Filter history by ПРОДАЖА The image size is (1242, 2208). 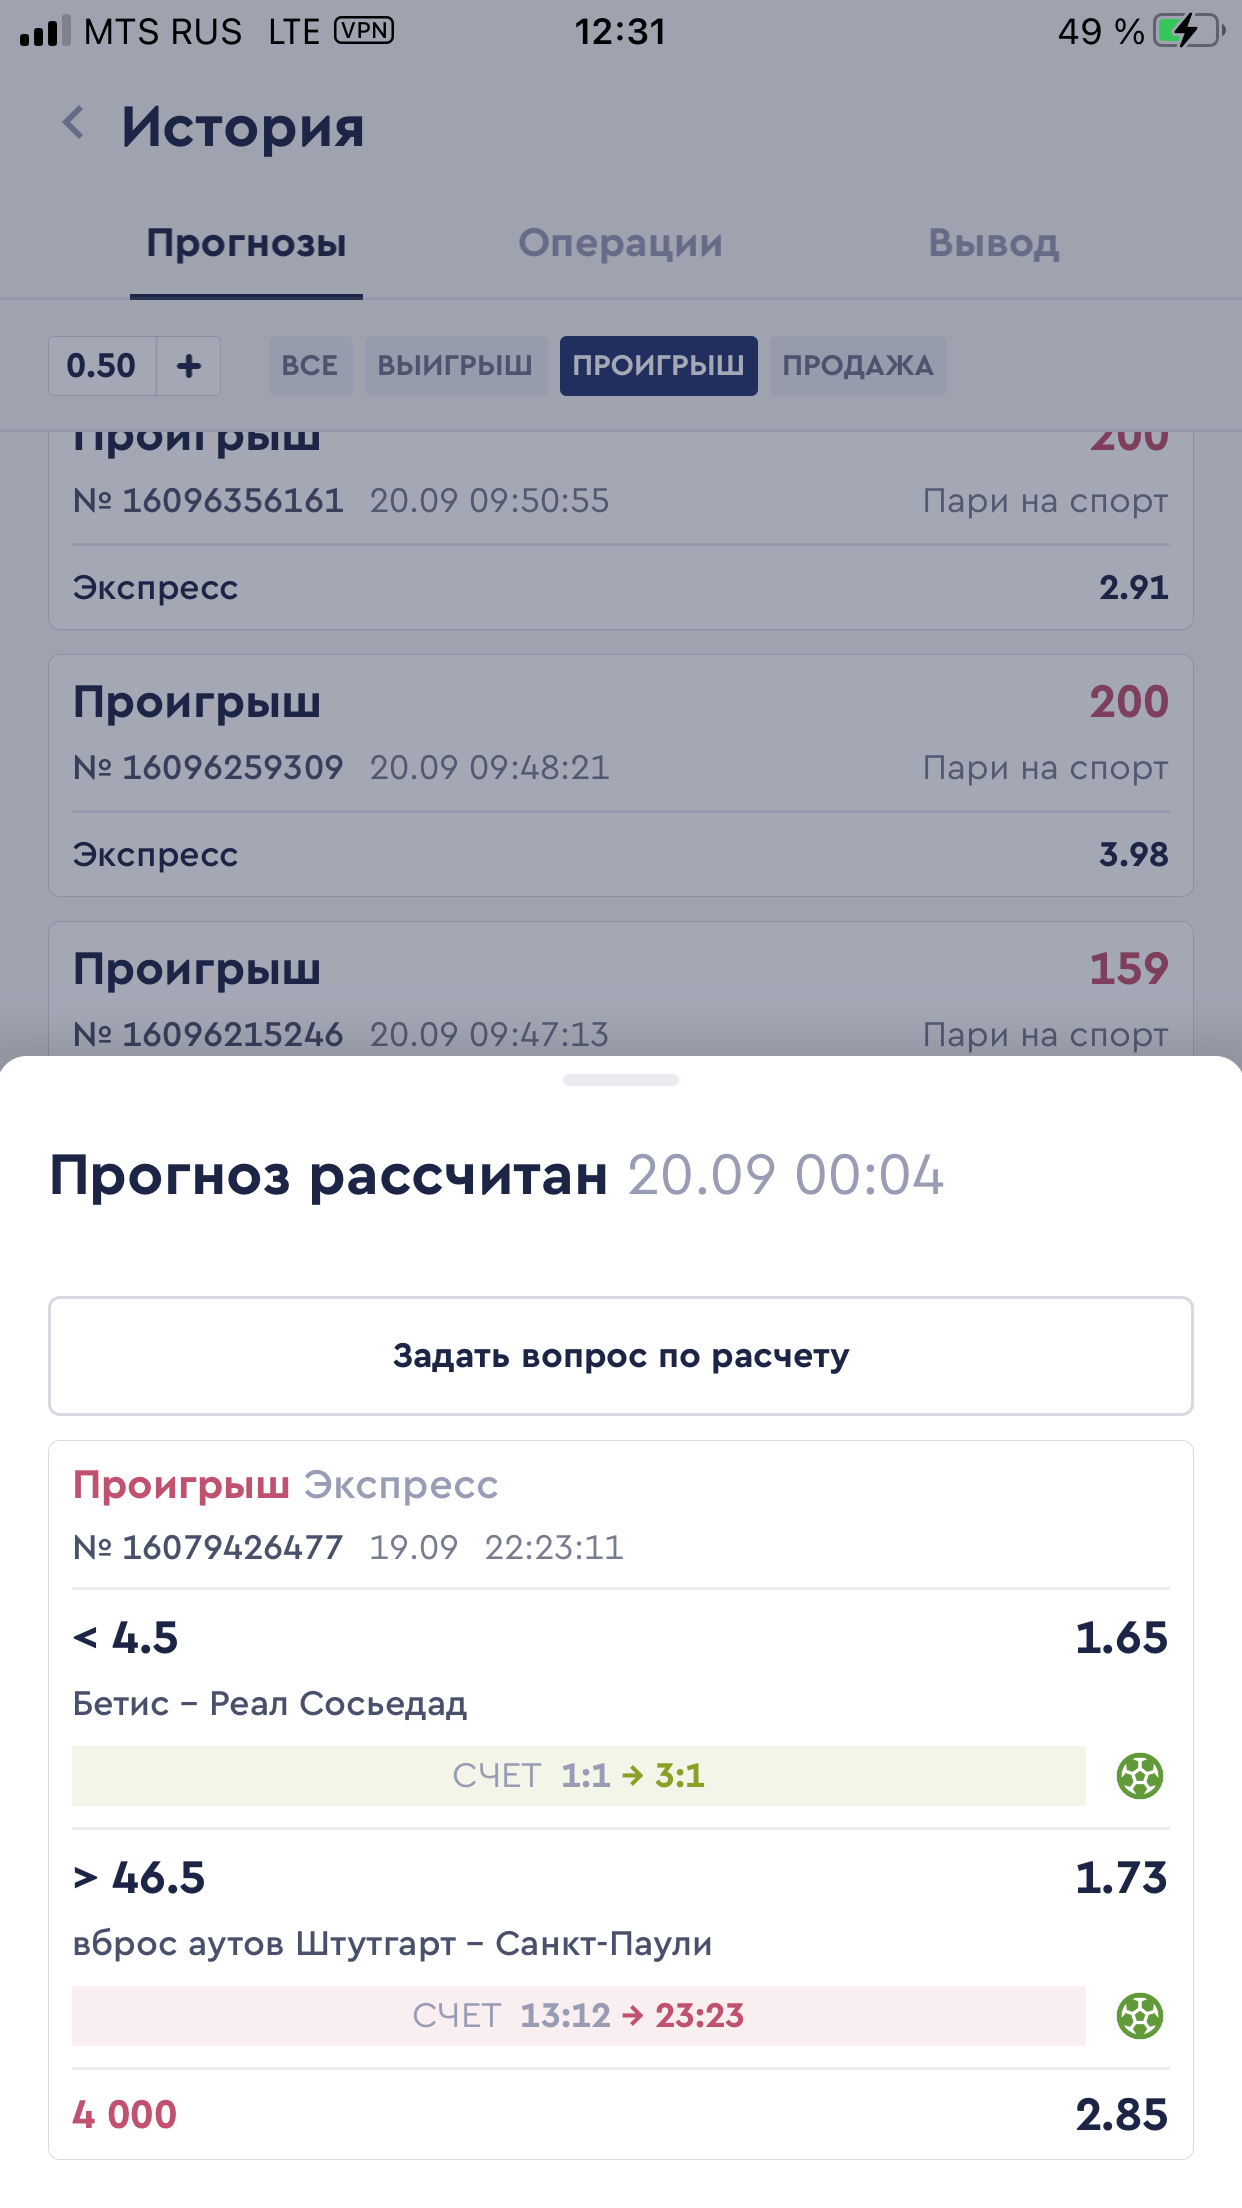point(858,366)
